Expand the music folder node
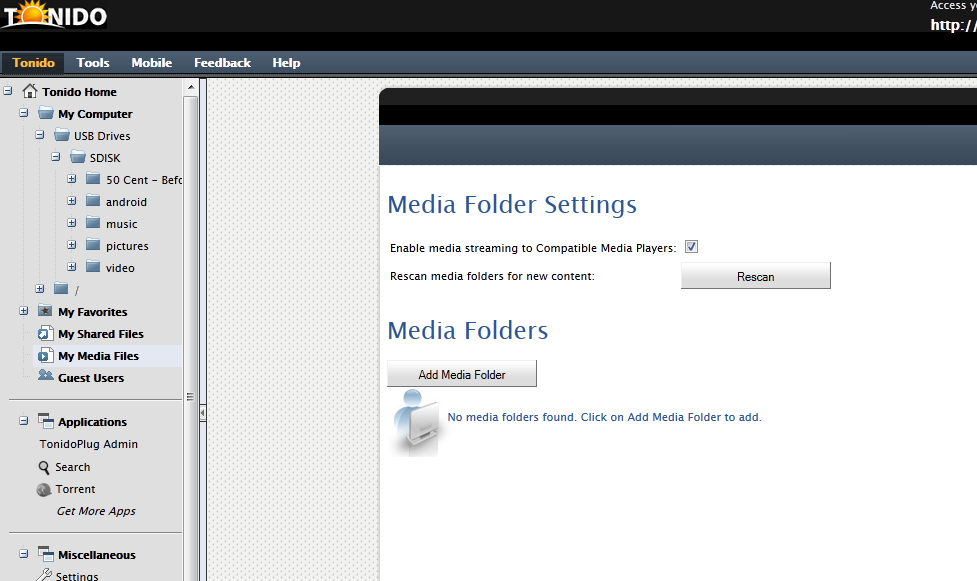Viewport: 977px width, 581px height. coord(72,223)
